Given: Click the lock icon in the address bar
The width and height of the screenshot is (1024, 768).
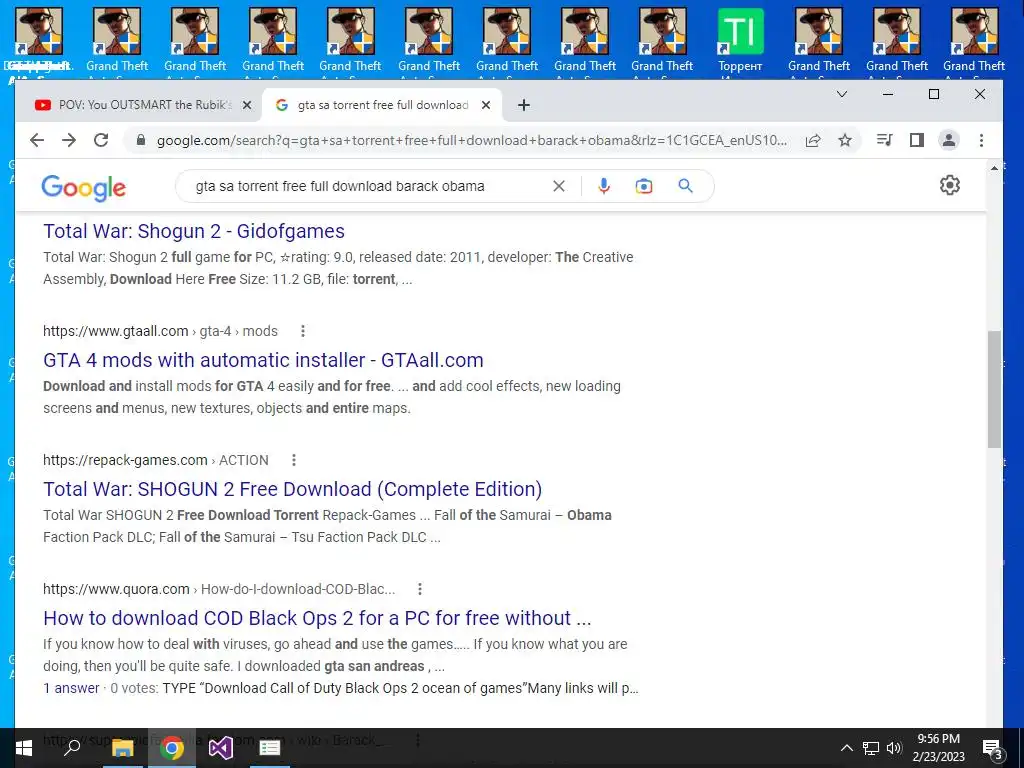Looking at the screenshot, I should point(140,140).
